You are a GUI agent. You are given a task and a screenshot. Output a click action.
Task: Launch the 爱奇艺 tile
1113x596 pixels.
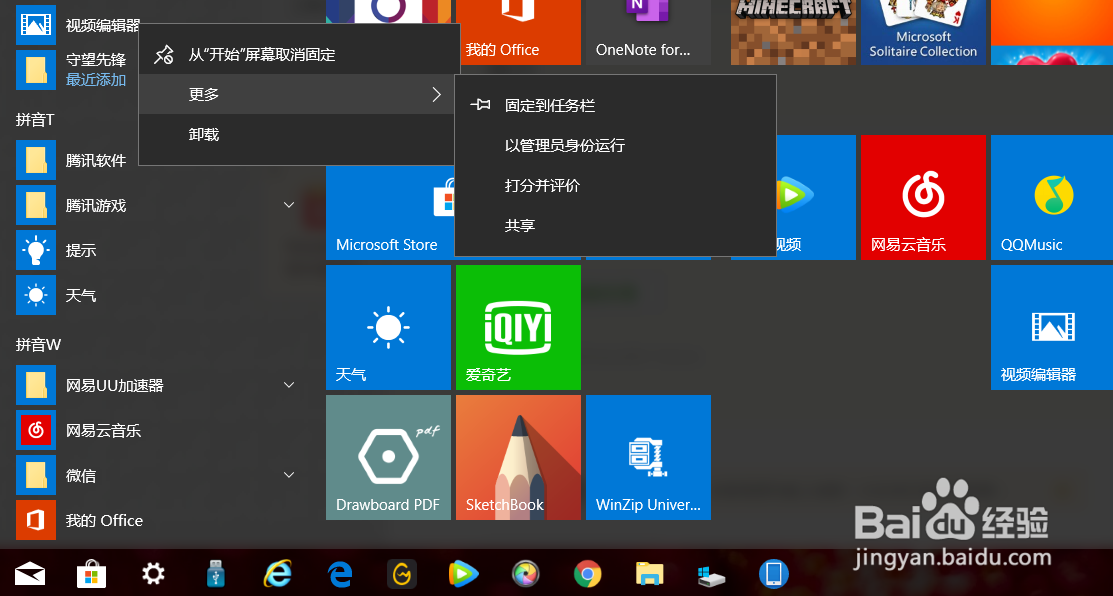click(518, 328)
